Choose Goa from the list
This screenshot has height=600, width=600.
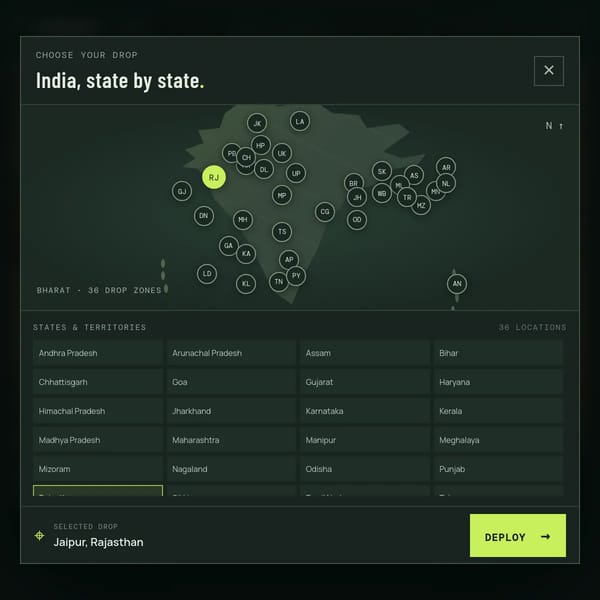(x=232, y=382)
